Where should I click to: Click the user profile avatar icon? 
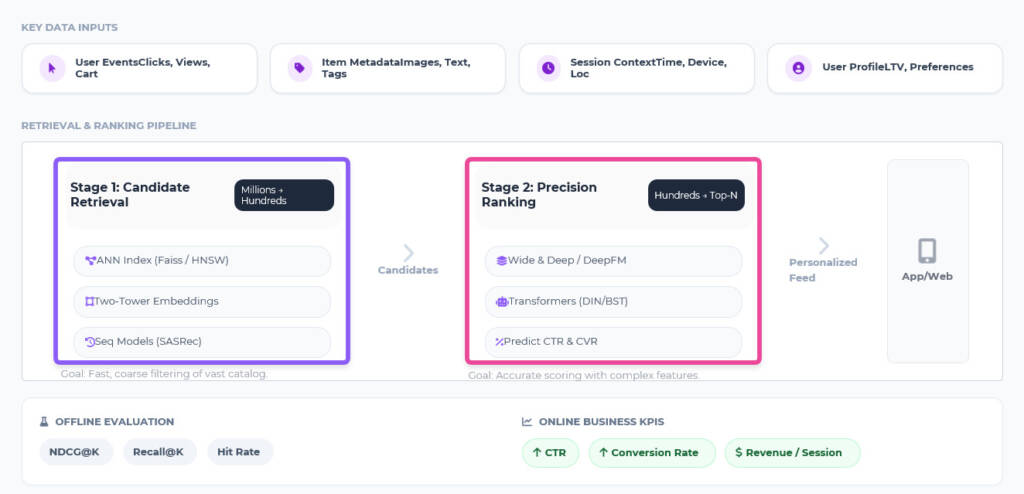click(x=798, y=68)
